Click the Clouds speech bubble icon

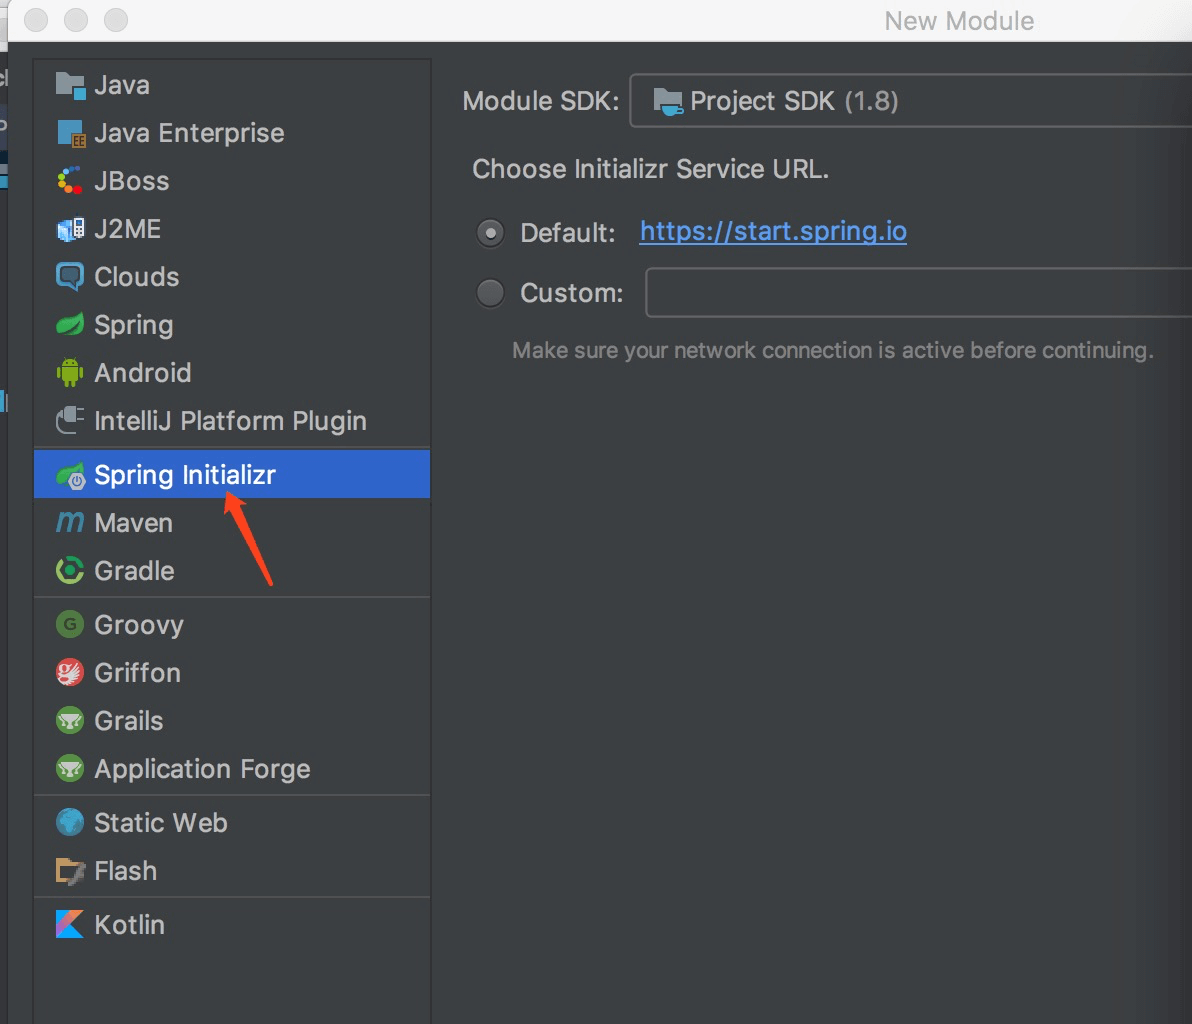tap(70, 277)
